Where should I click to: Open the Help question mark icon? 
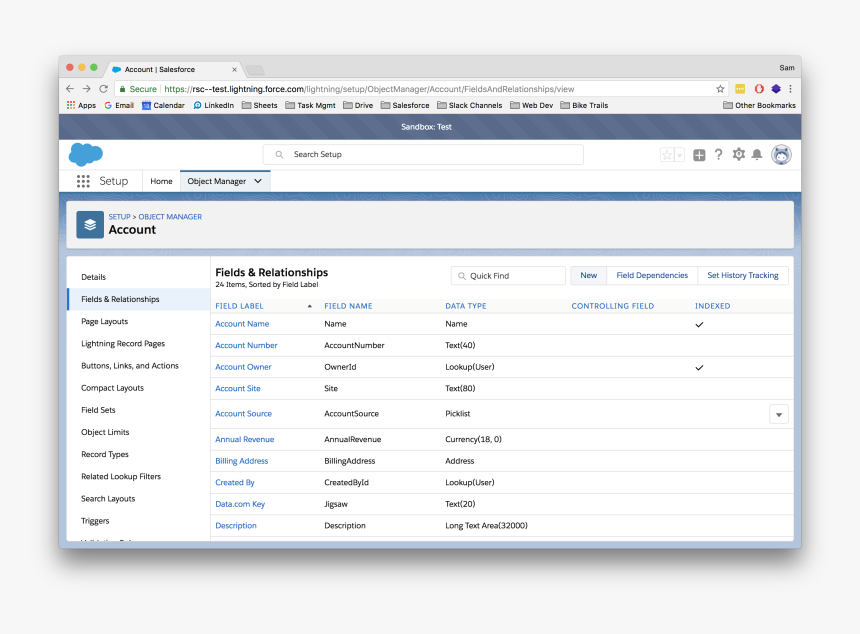(x=718, y=155)
